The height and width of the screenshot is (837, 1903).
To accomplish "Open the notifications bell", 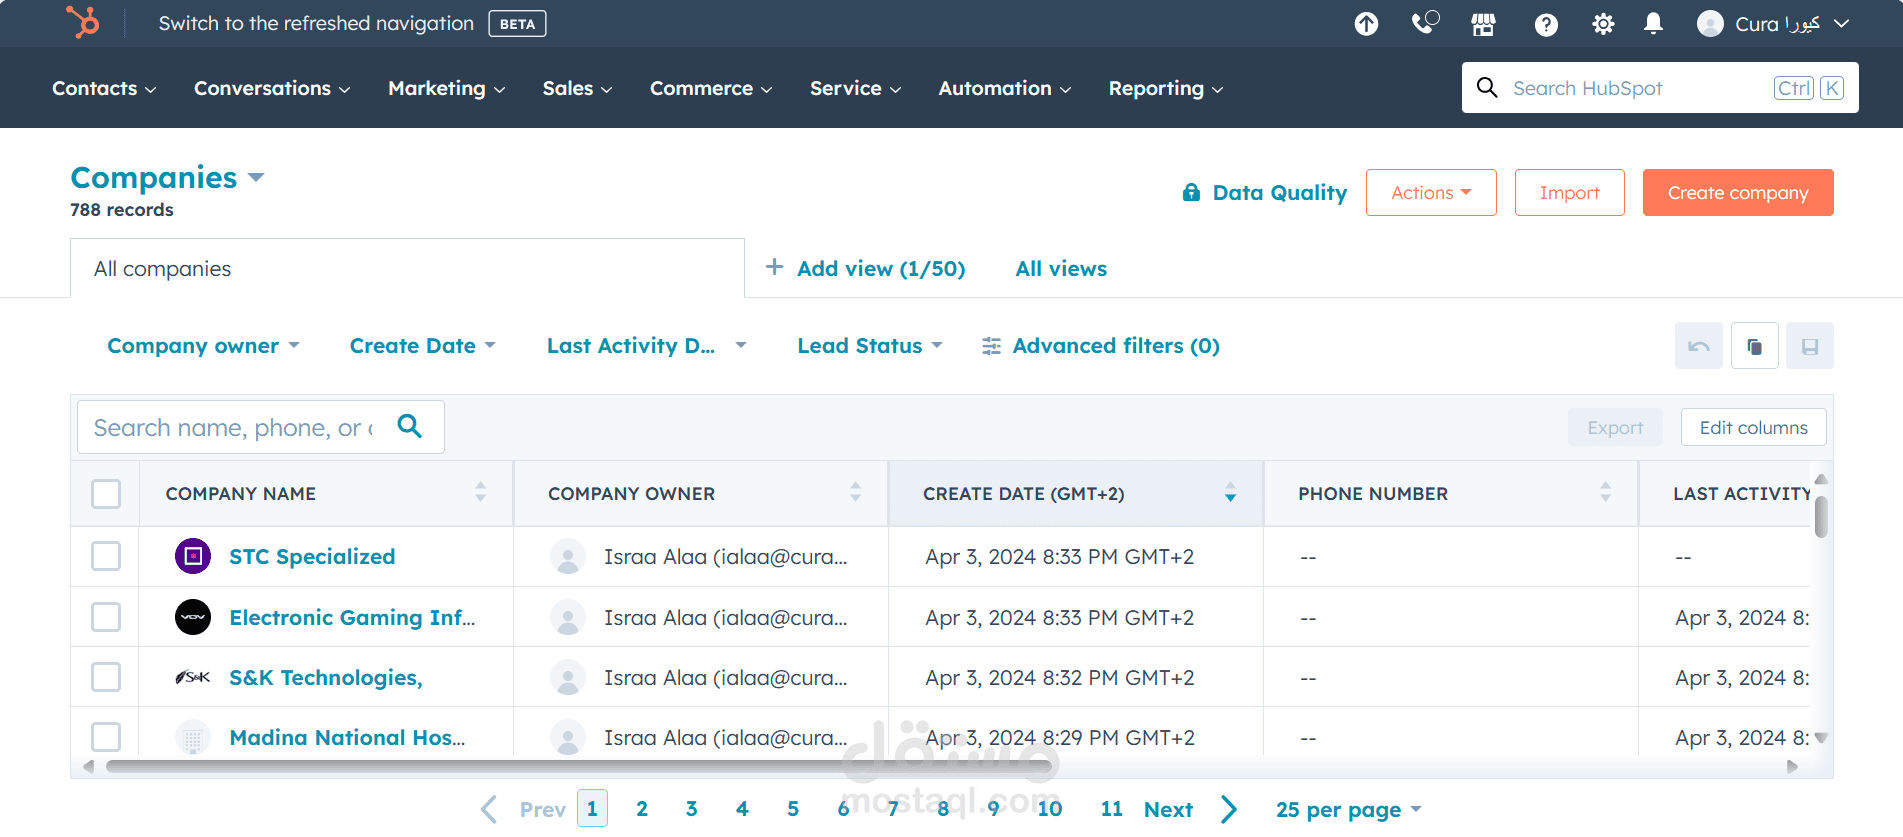I will point(1654,23).
